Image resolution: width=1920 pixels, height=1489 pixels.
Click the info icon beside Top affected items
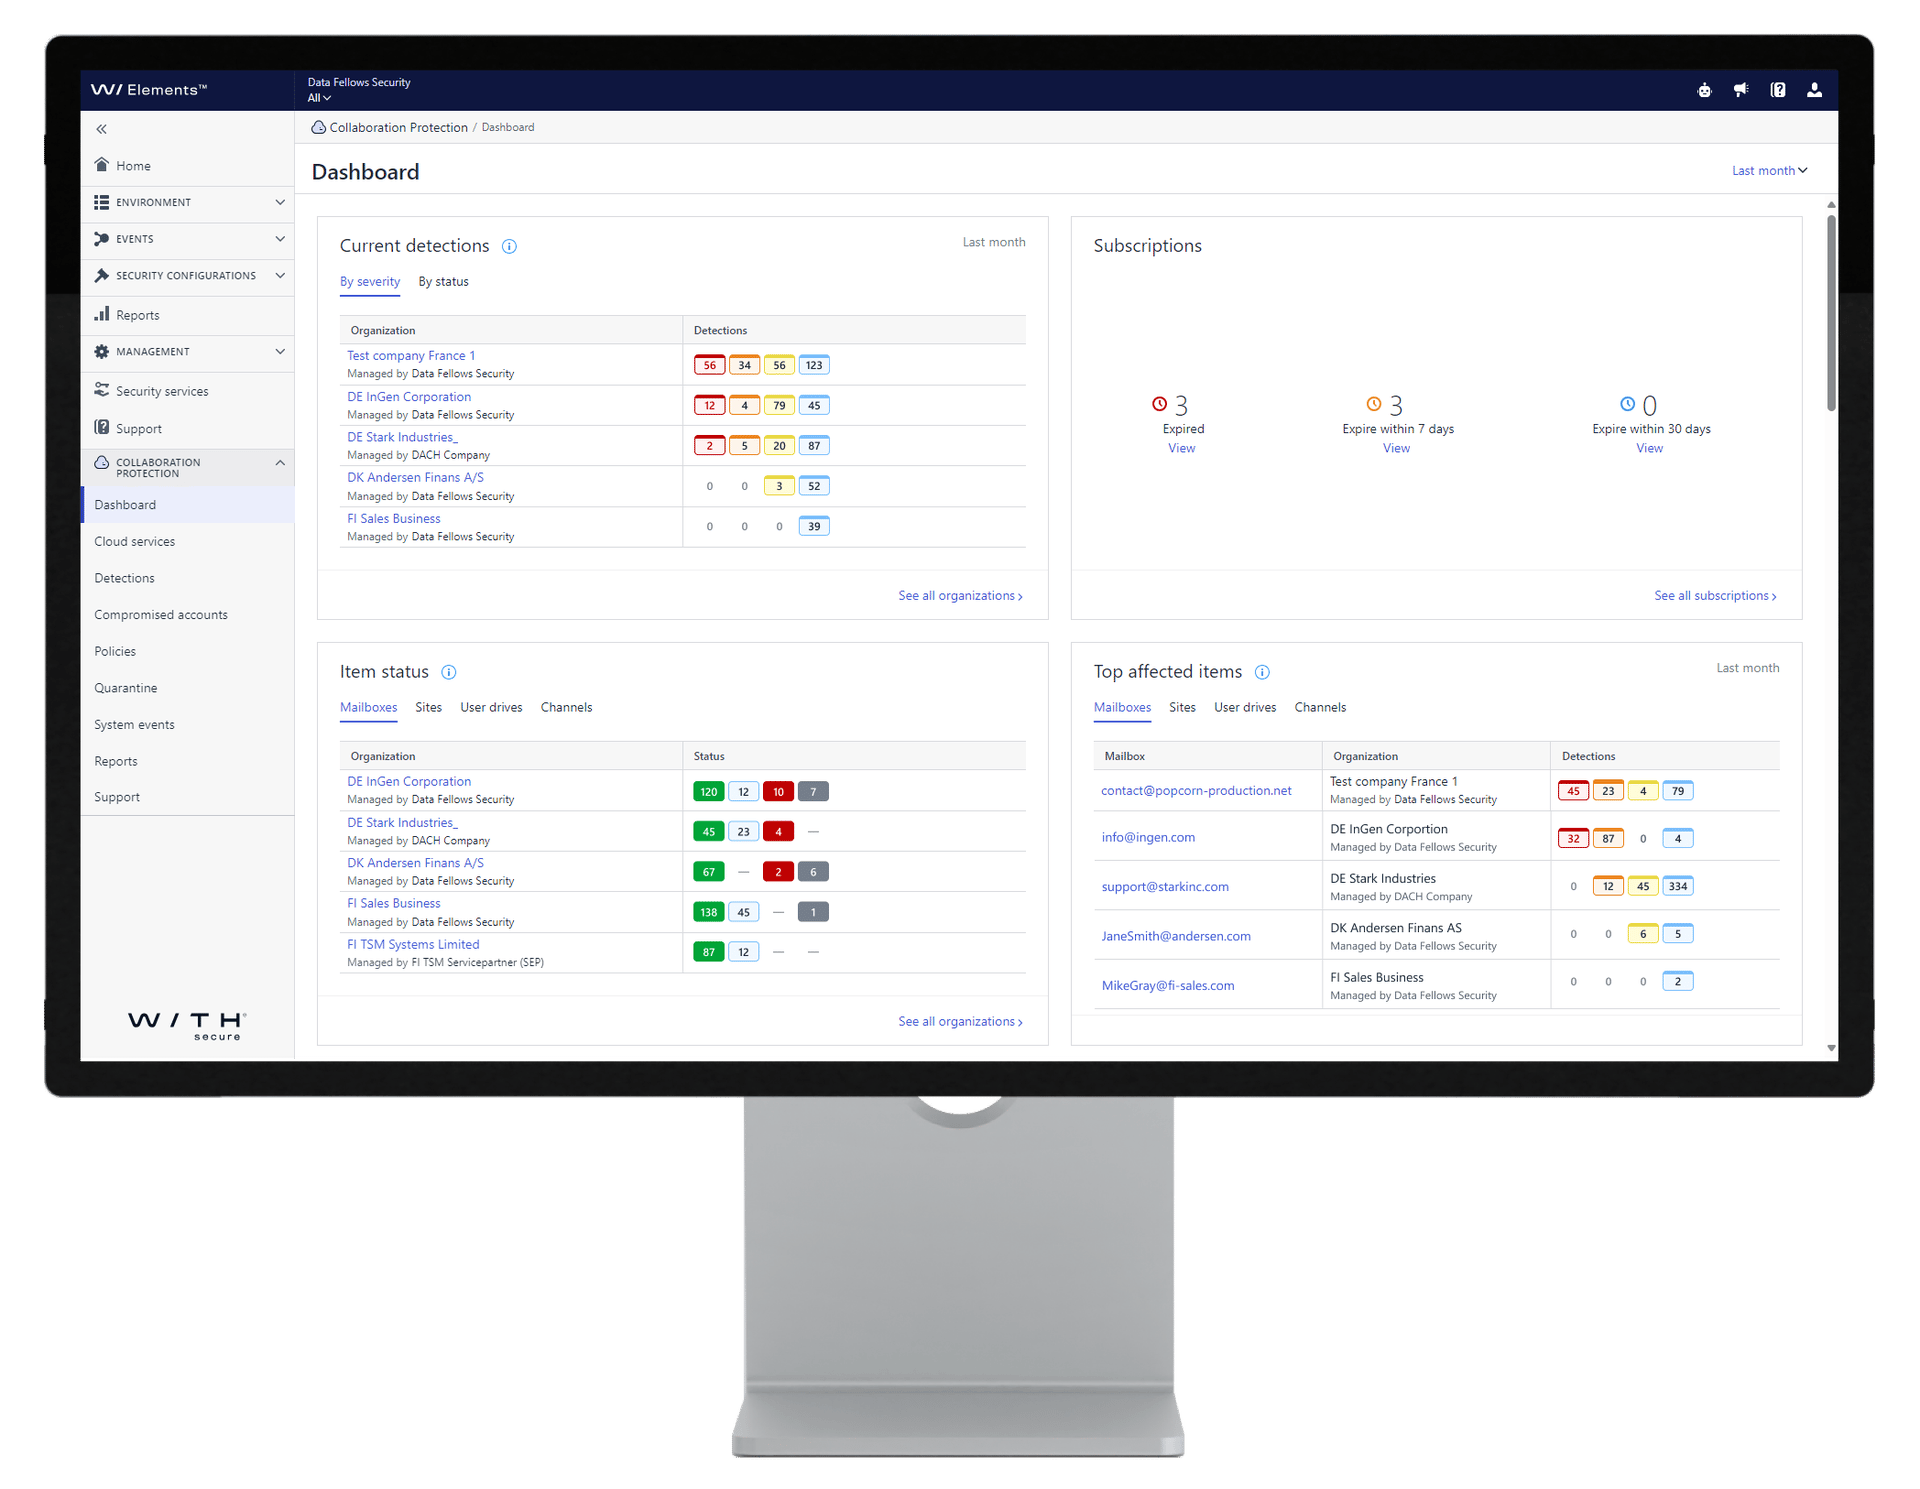[1262, 672]
